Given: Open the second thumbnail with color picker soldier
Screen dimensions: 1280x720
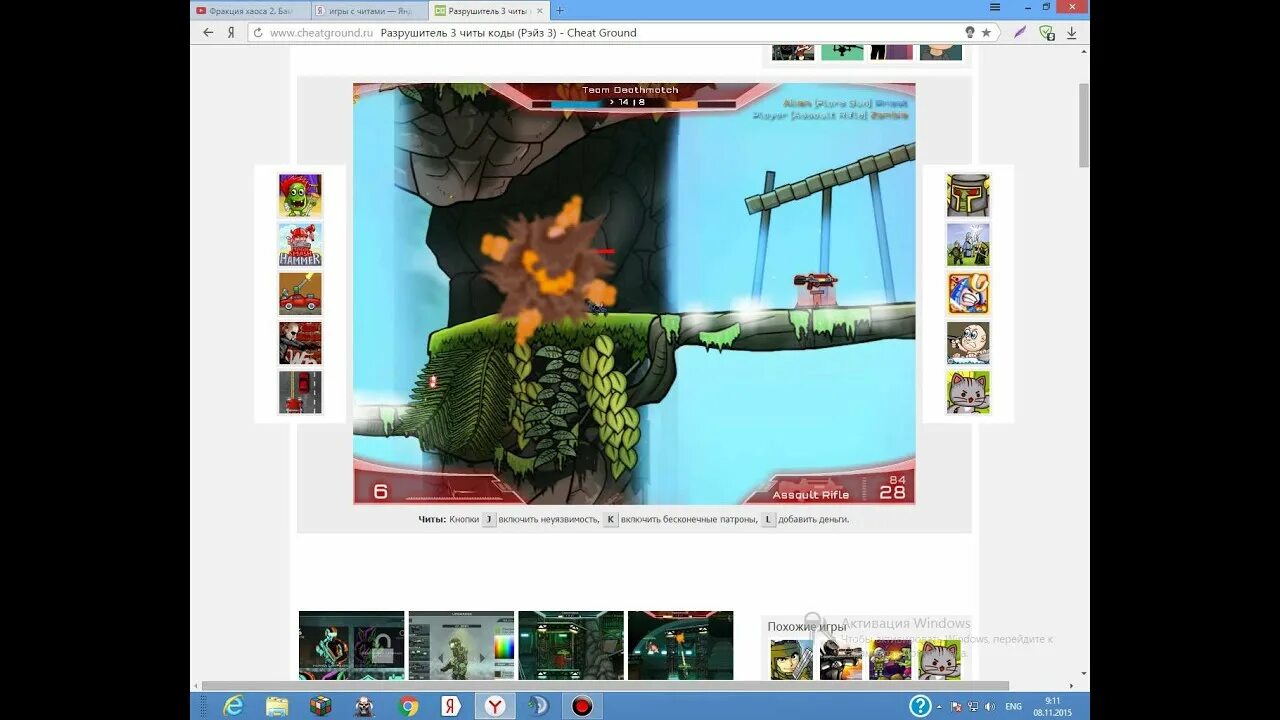Looking at the screenshot, I should (x=461, y=646).
